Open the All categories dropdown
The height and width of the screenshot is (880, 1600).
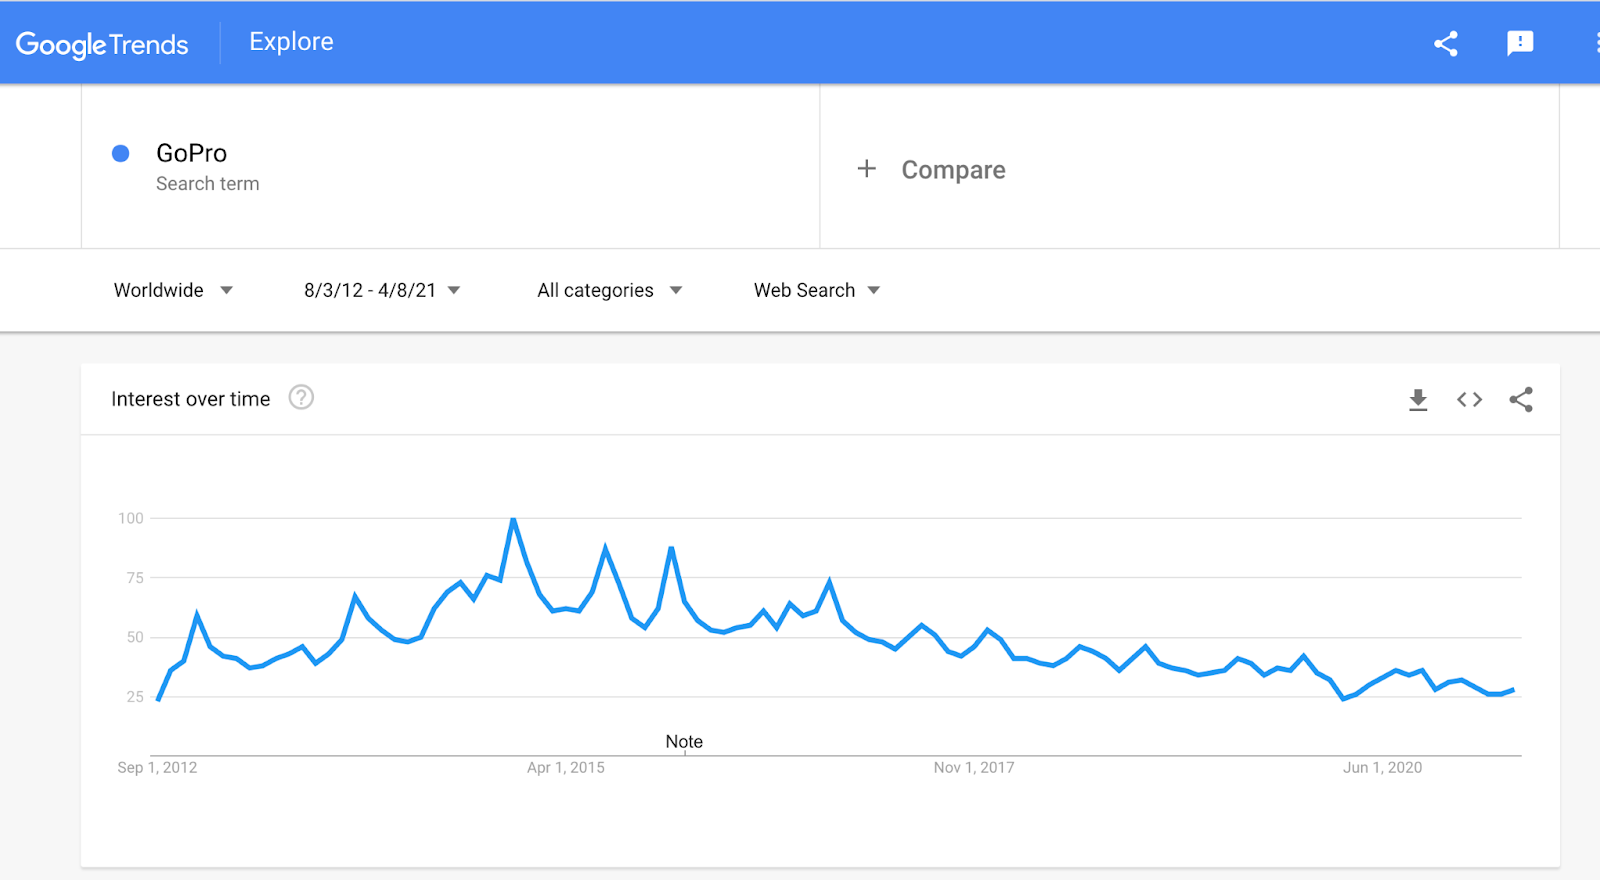[609, 290]
